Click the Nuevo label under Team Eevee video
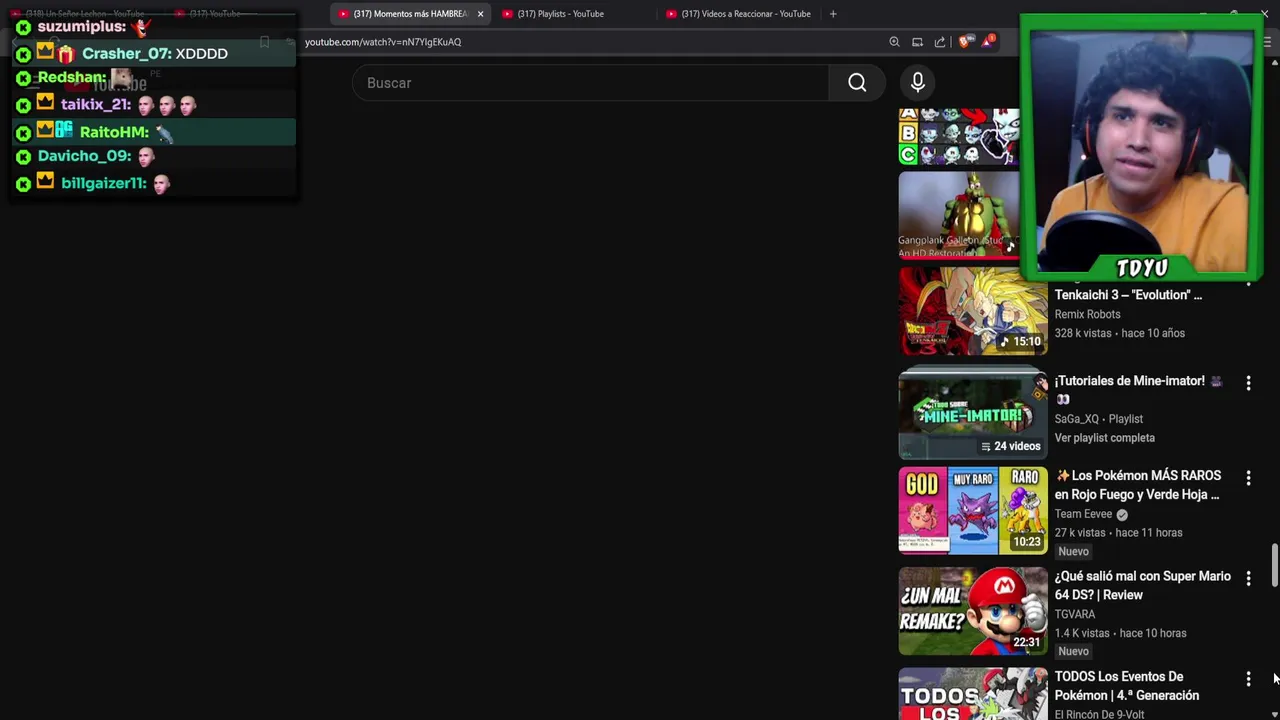The width and height of the screenshot is (1280, 720). click(1073, 551)
